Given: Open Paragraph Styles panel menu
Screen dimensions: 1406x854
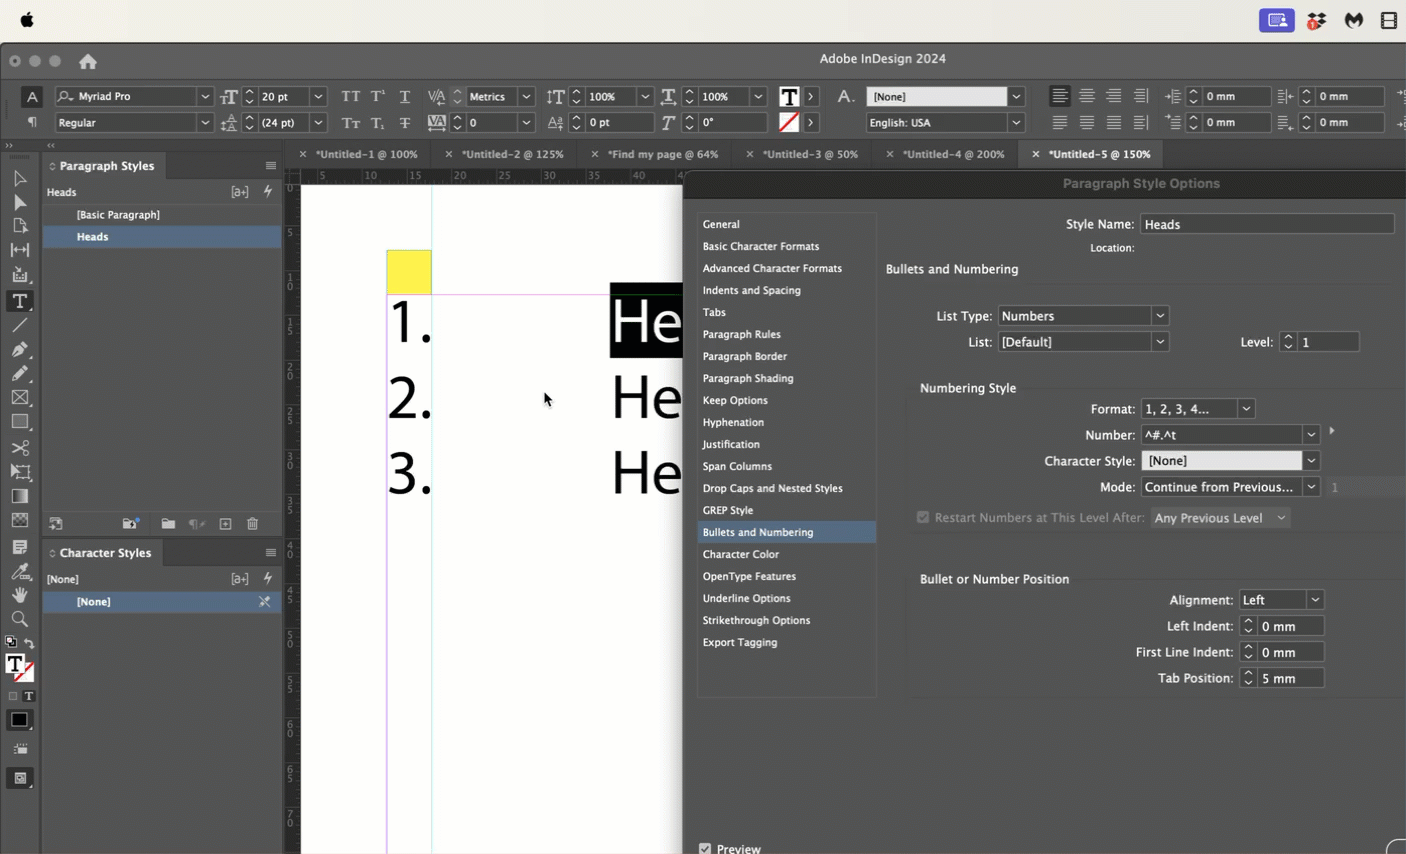Looking at the screenshot, I should coord(271,166).
